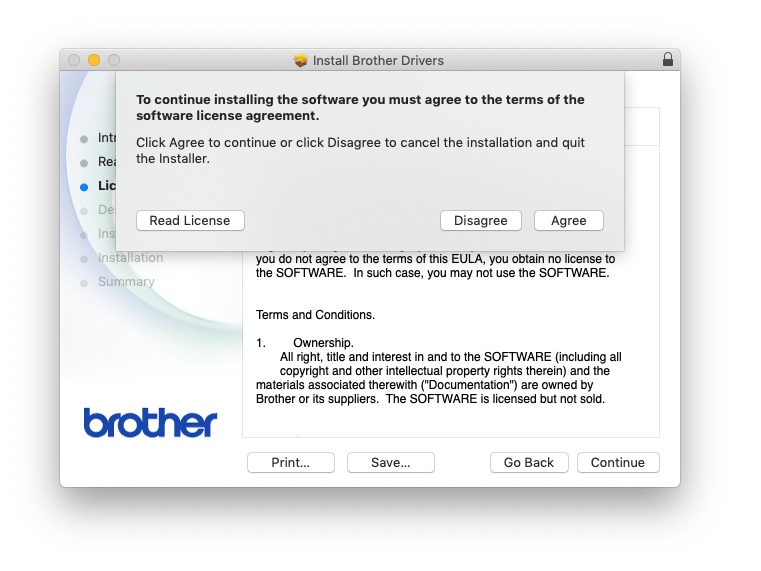Click the Continue button
This screenshot has width=761, height=571.
pyautogui.click(x=617, y=462)
